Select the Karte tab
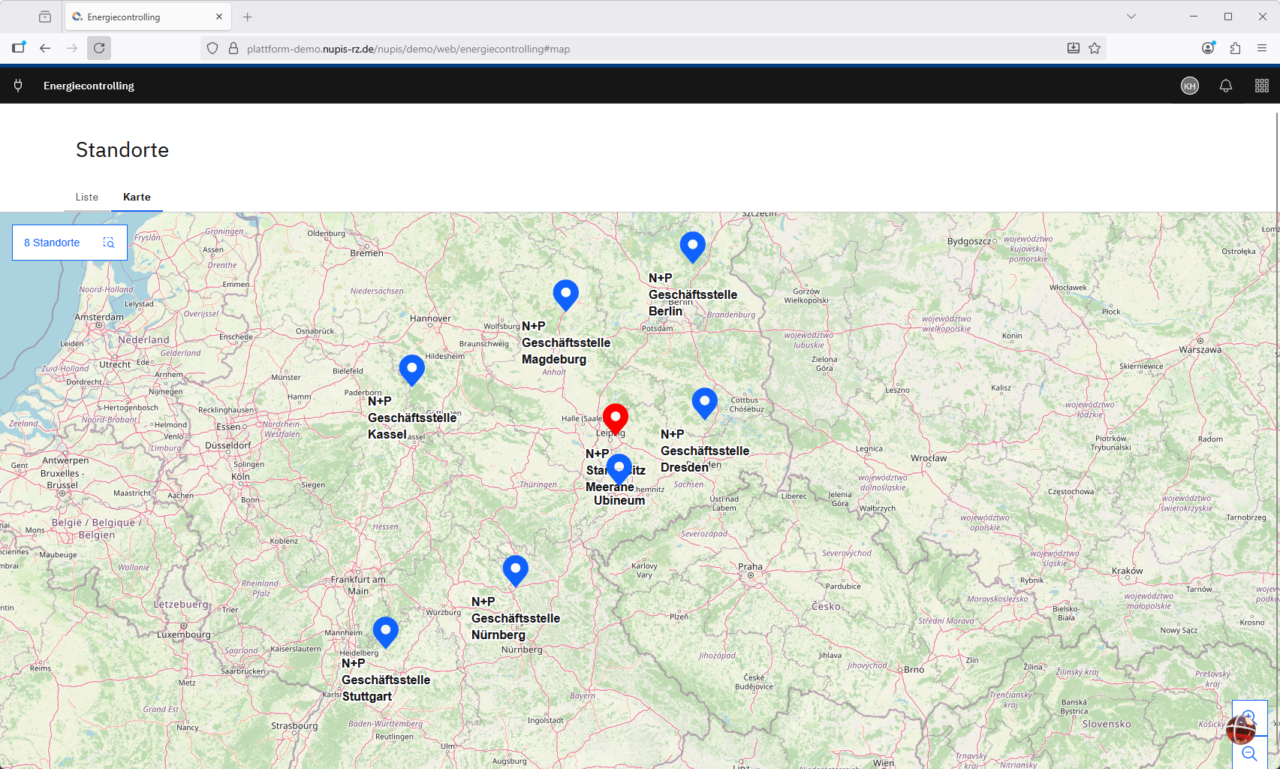 [x=137, y=197]
